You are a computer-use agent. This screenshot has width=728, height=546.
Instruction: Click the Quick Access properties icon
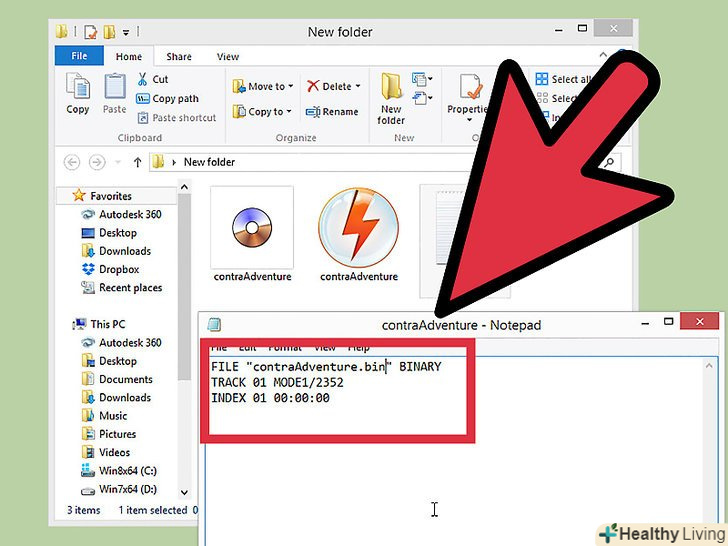(91, 32)
